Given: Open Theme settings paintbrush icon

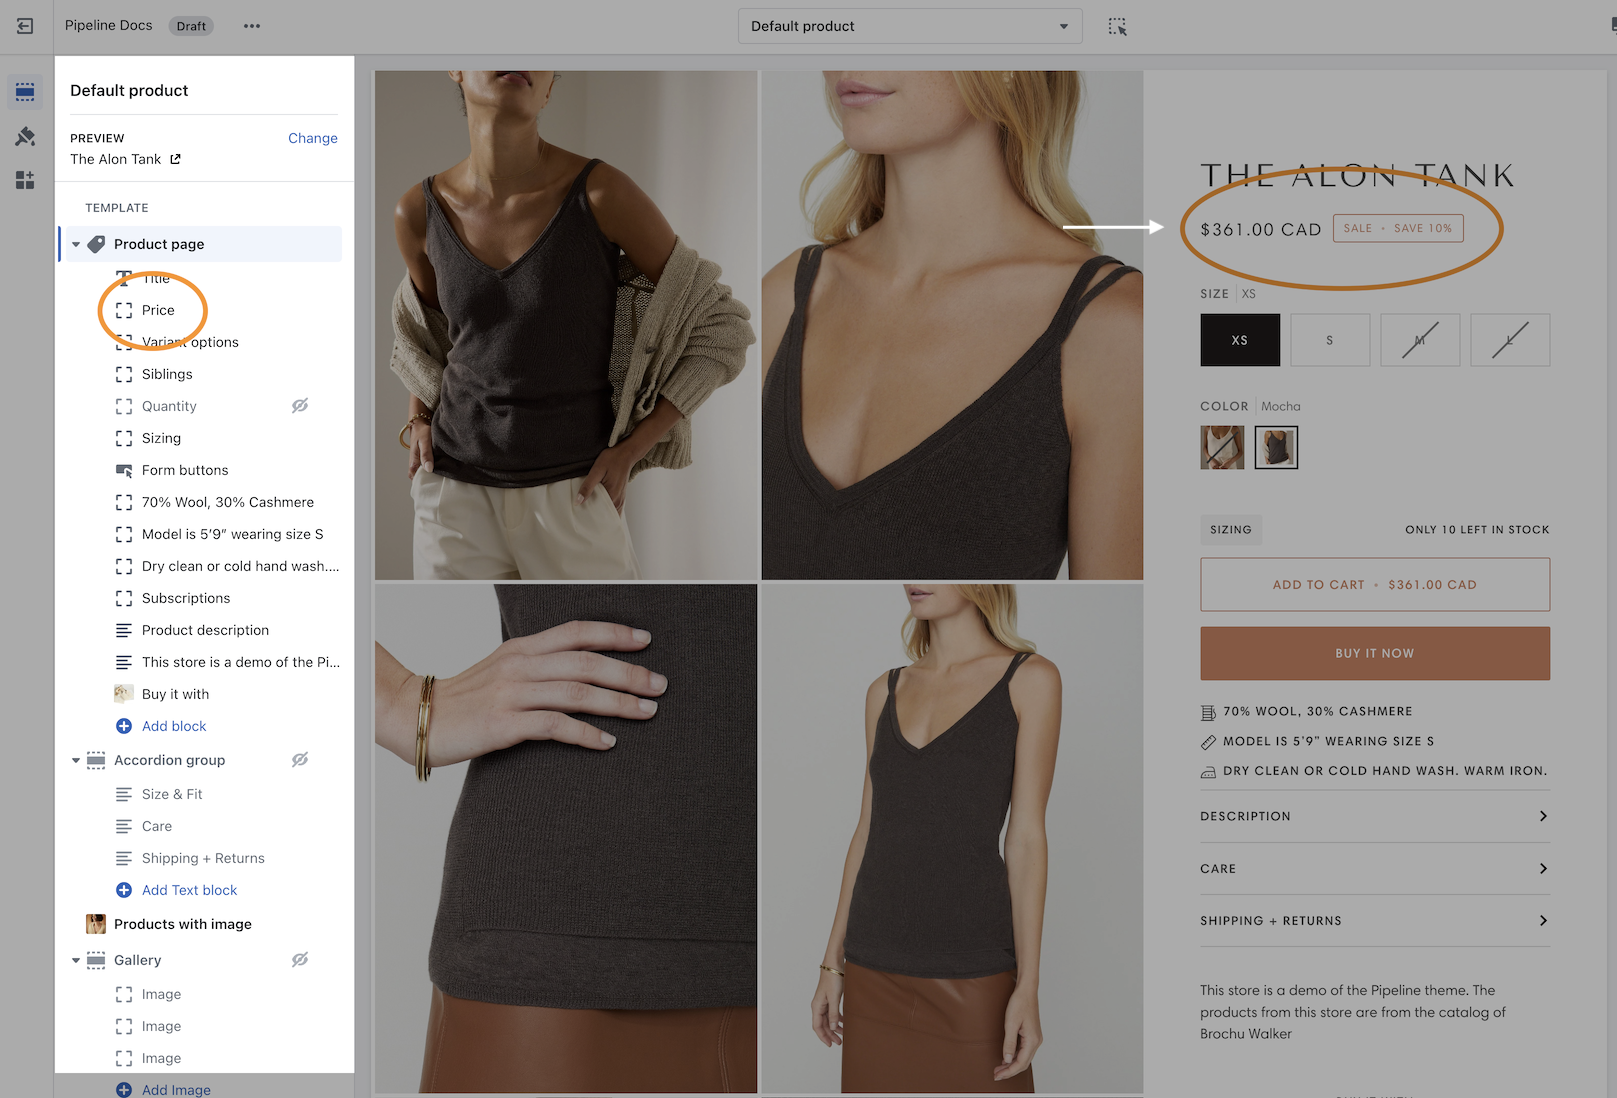Looking at the screenshot, I should coord(25,136).
